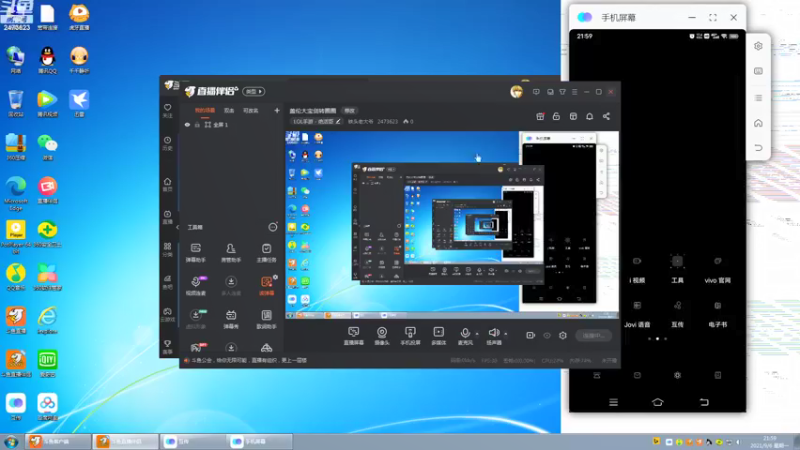Open the 歌词助手 tool
The image size is (800, 450).
pyautogui.click(x=266, y=319)
